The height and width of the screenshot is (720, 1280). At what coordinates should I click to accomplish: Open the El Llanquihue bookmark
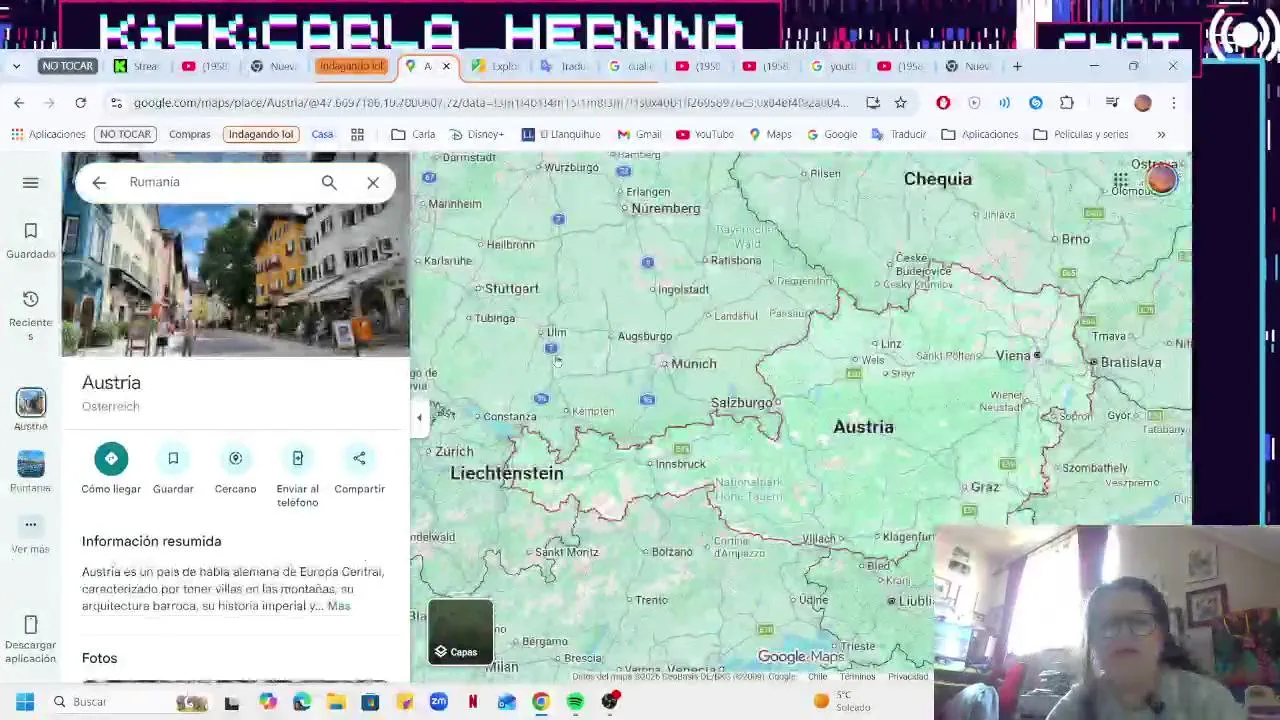coord(560,134)
